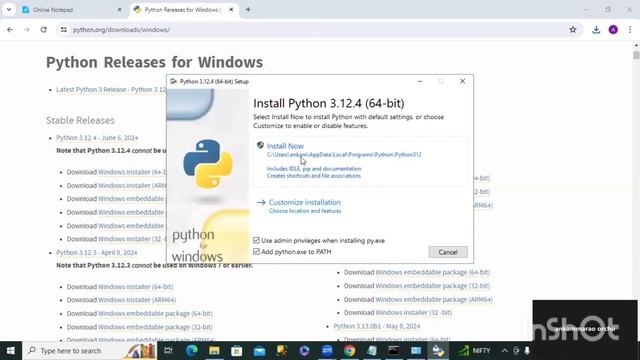Minimize the Python 3.12.4 Setup window
640x360 pixels.
pyautogui.click(x=420, y=81)
